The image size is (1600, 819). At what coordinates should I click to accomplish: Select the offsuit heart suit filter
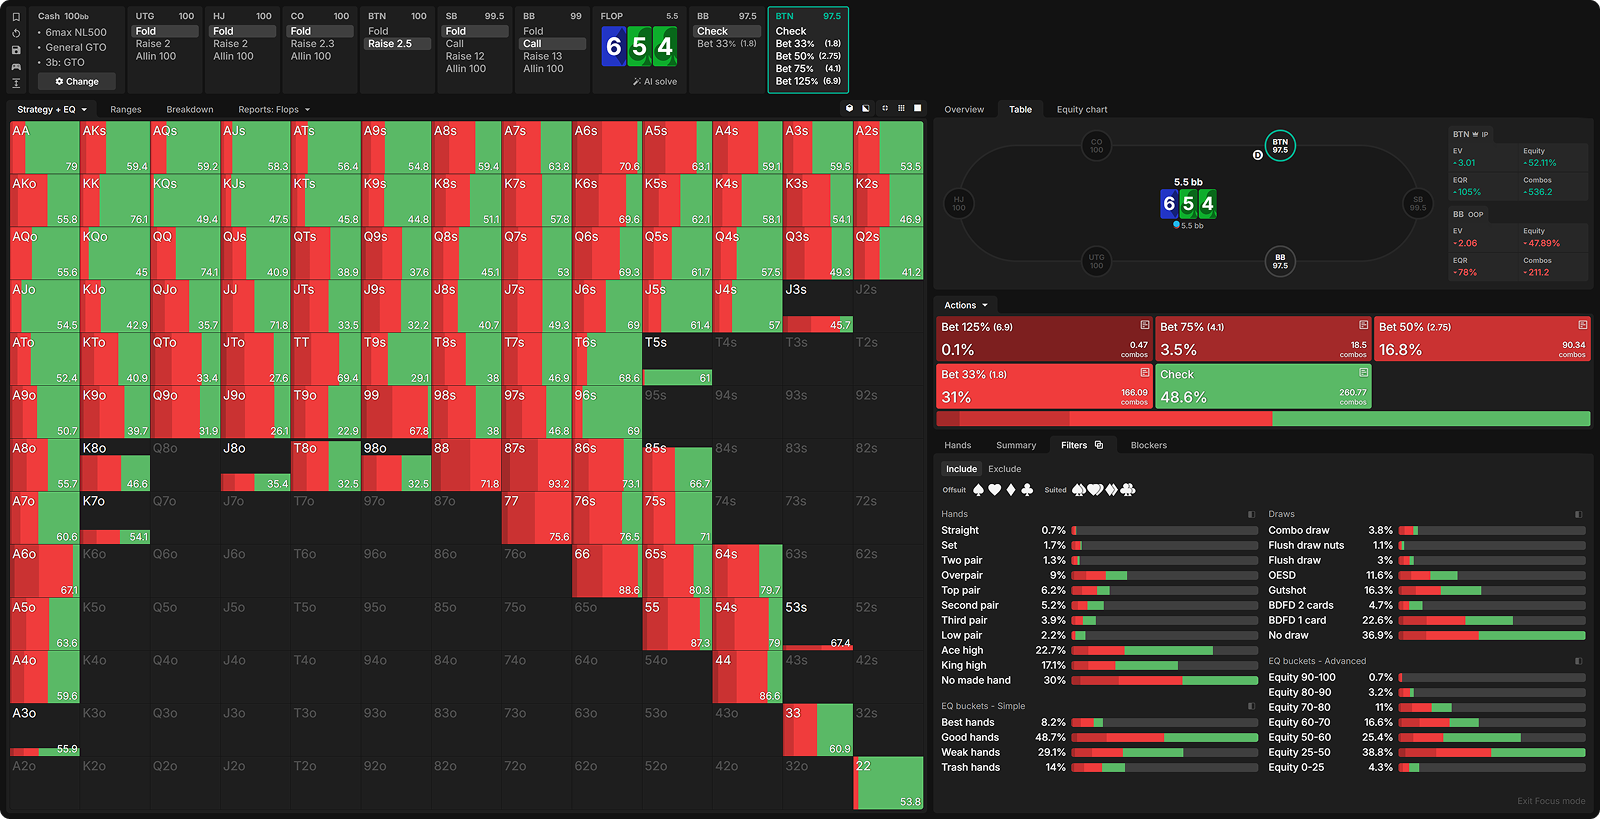(x=994, y=490)
